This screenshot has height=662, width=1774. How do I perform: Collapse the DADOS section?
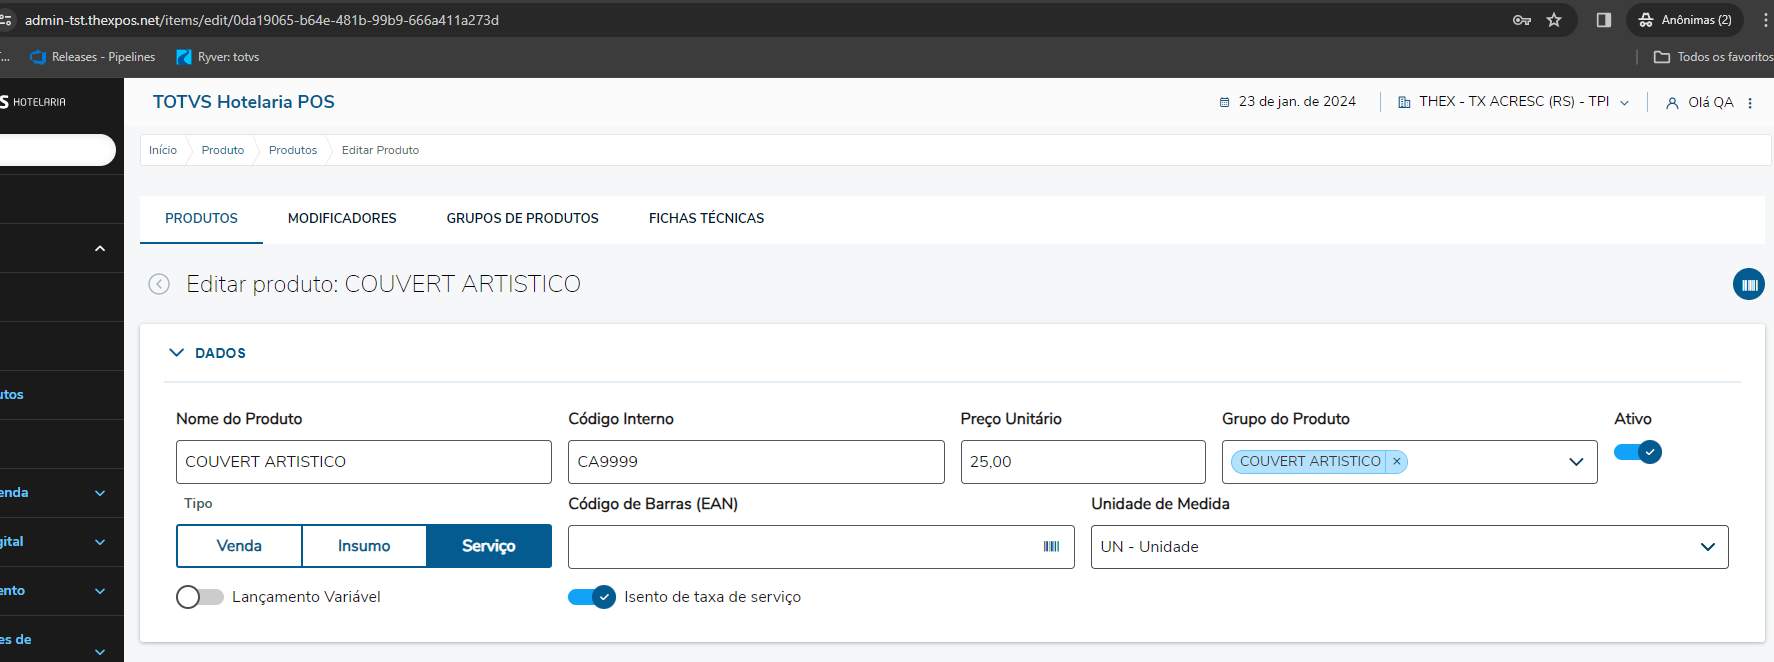[177, 353]
